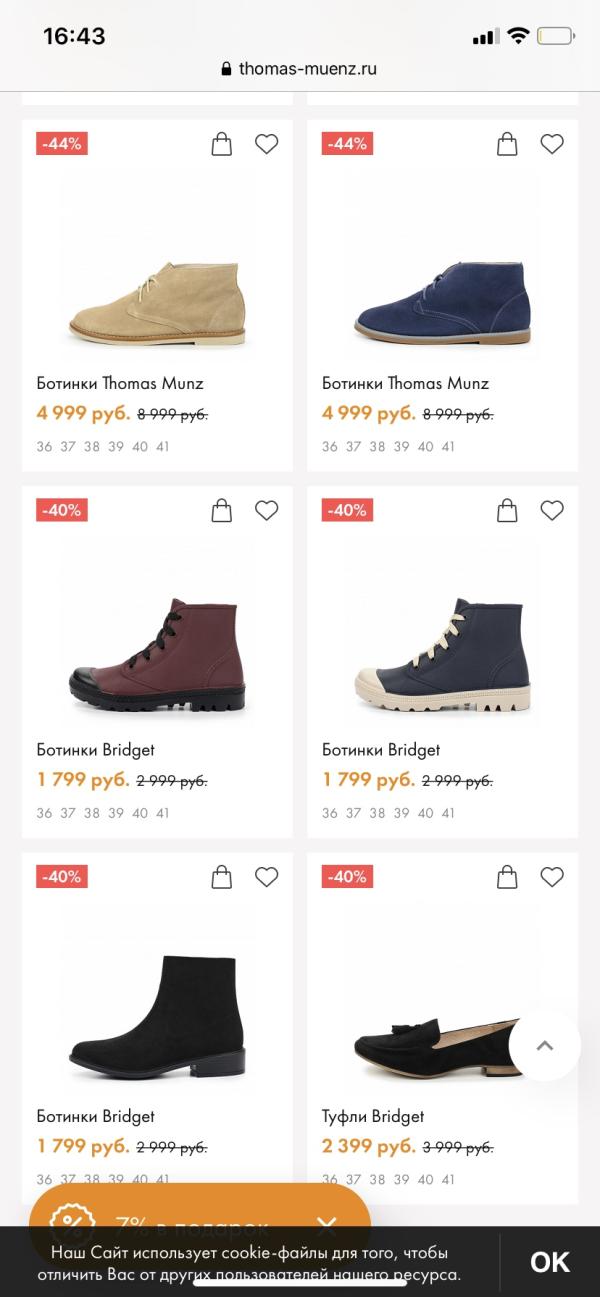Favorite the beige Thomas Munz boots
This screenshot has width=600, height=1297.
(x=266, y=145)
